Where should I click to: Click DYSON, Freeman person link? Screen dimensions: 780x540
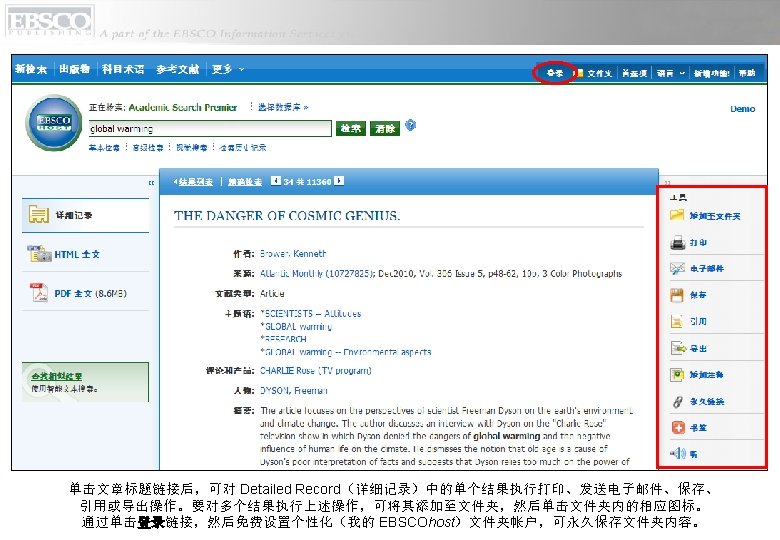(x=293, y=391)
